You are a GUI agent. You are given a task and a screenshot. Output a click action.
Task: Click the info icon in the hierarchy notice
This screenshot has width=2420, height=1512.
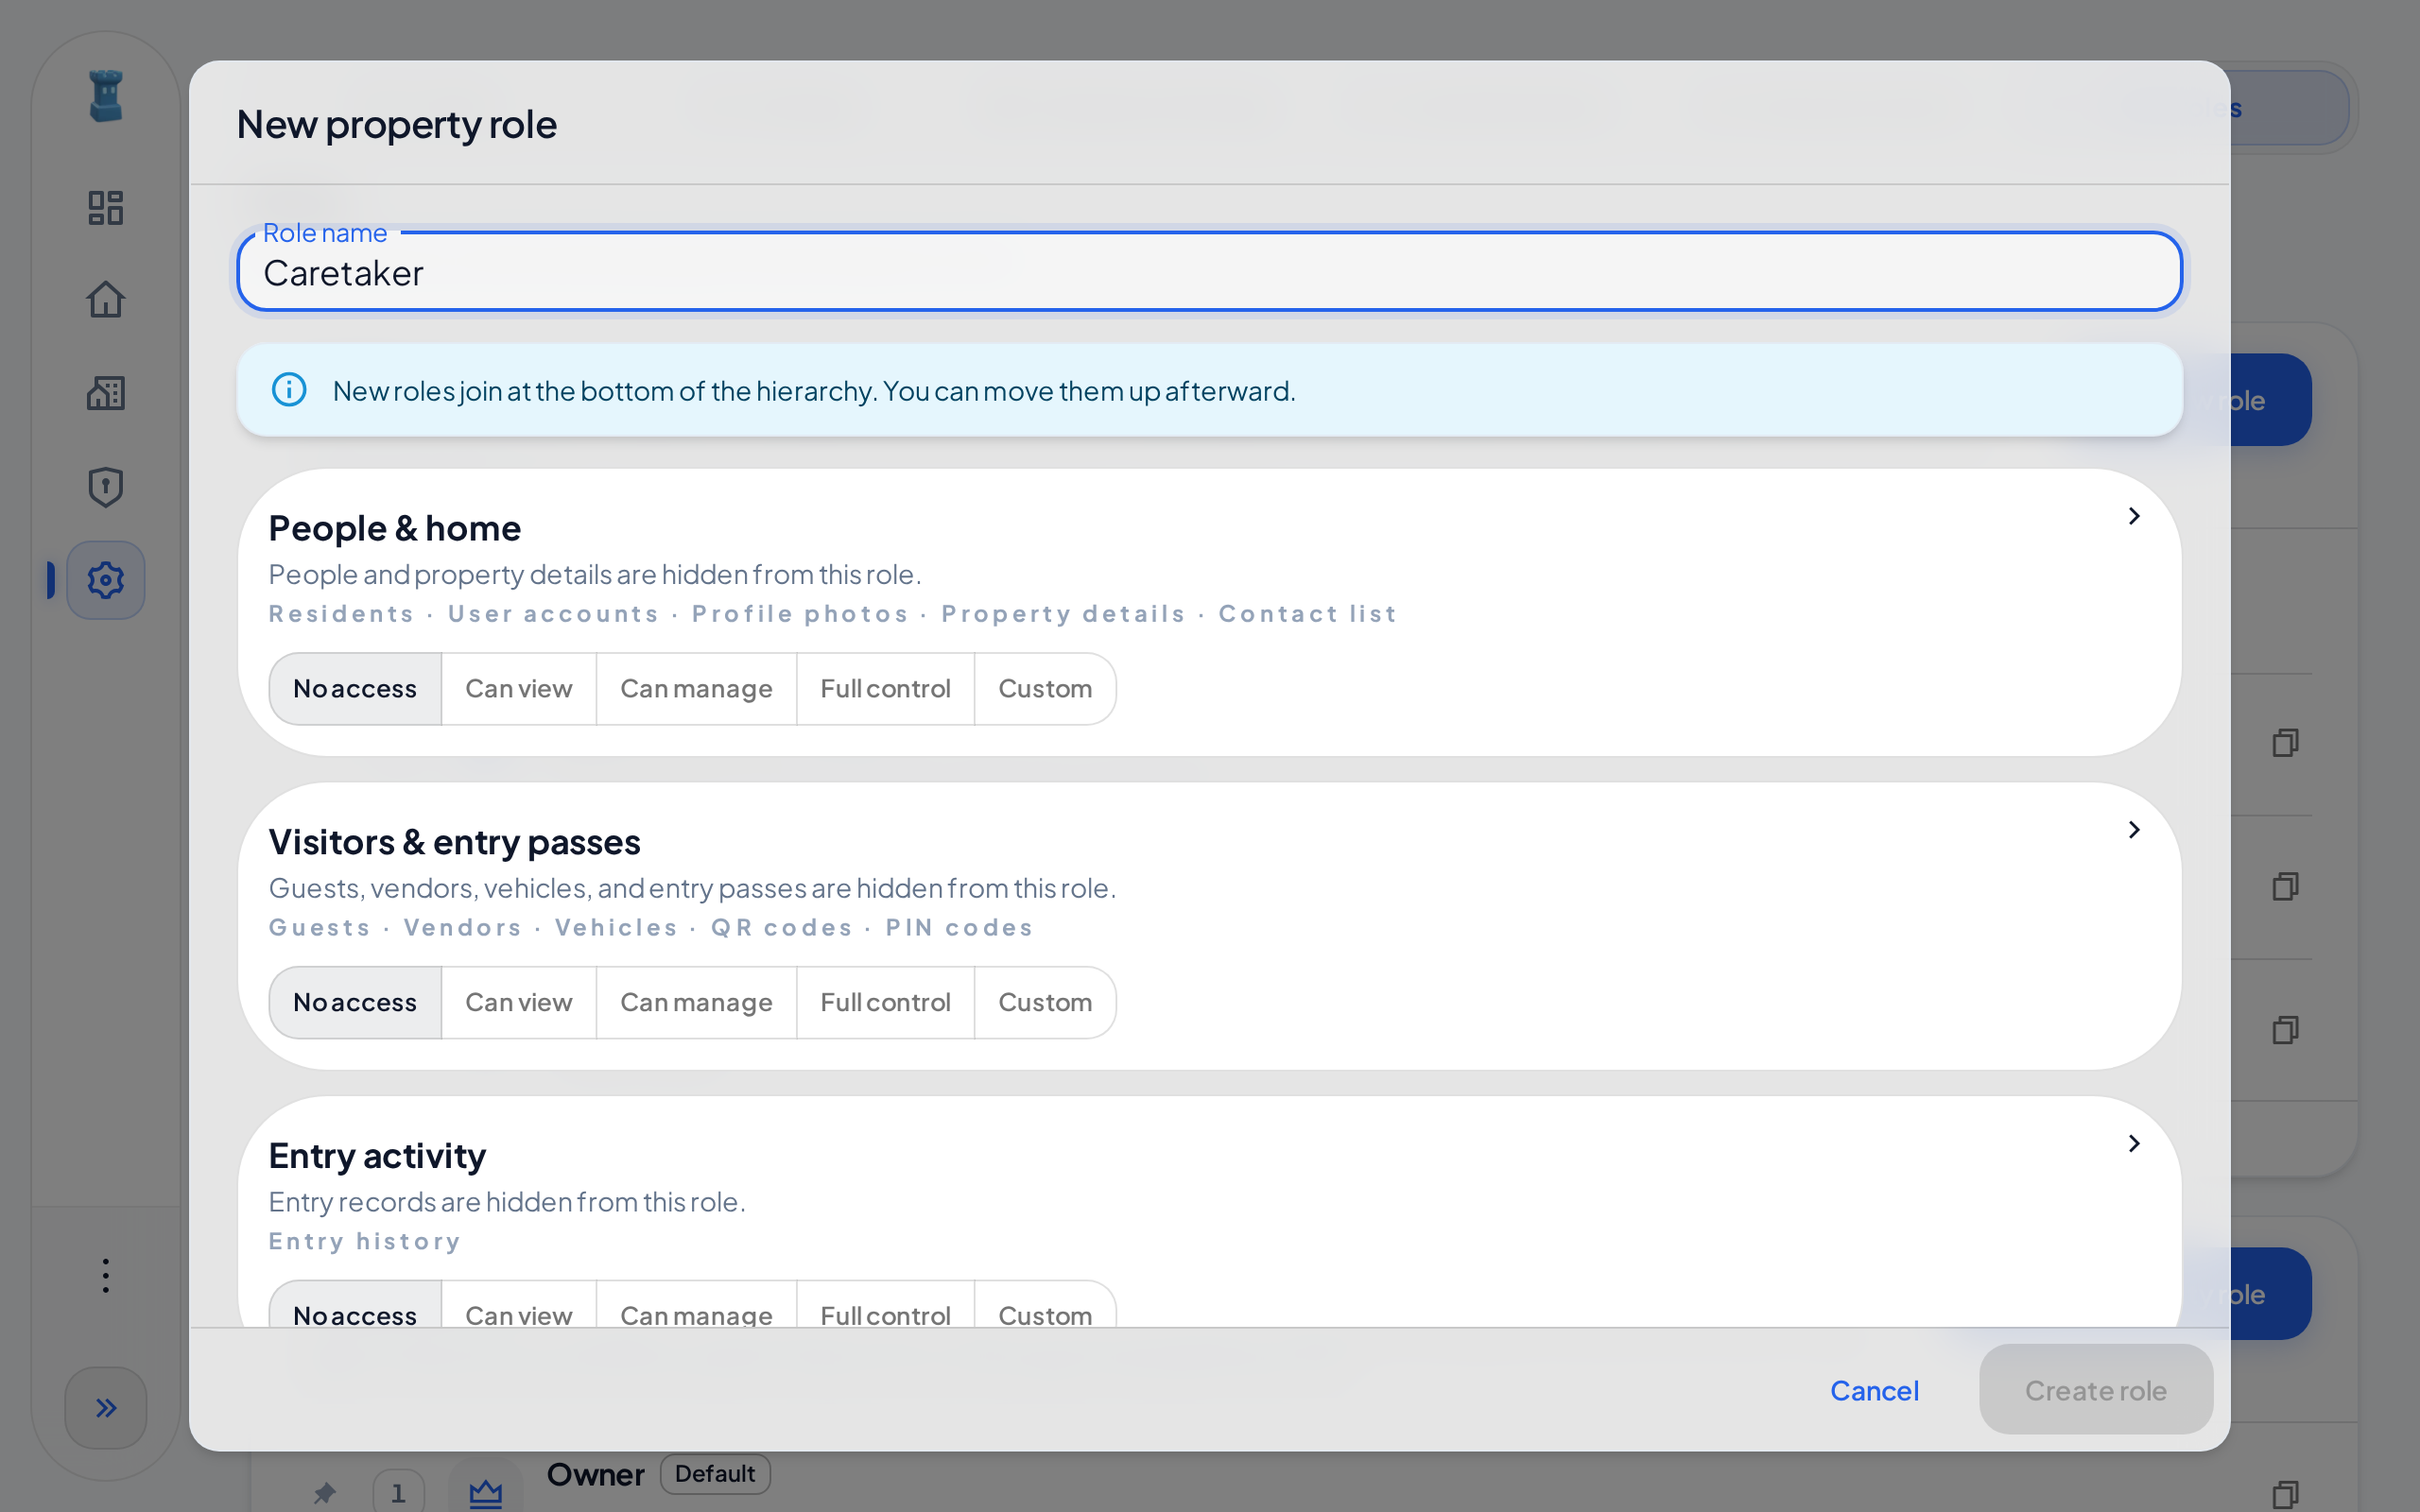tap(289, 390)
